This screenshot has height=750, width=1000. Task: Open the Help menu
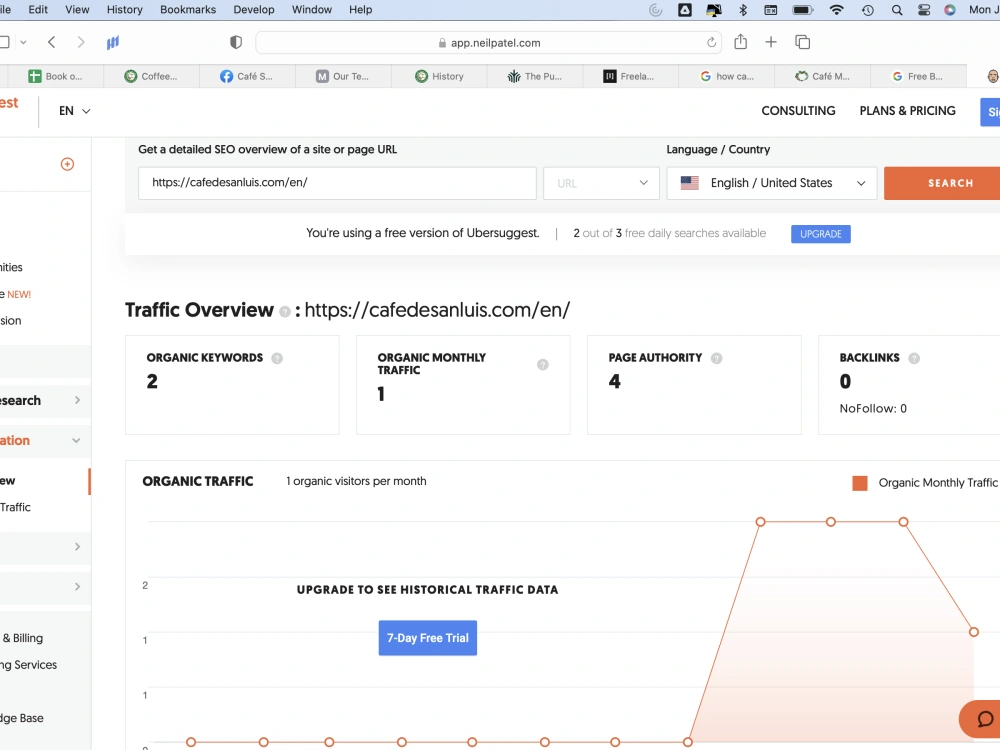point(360,10)
